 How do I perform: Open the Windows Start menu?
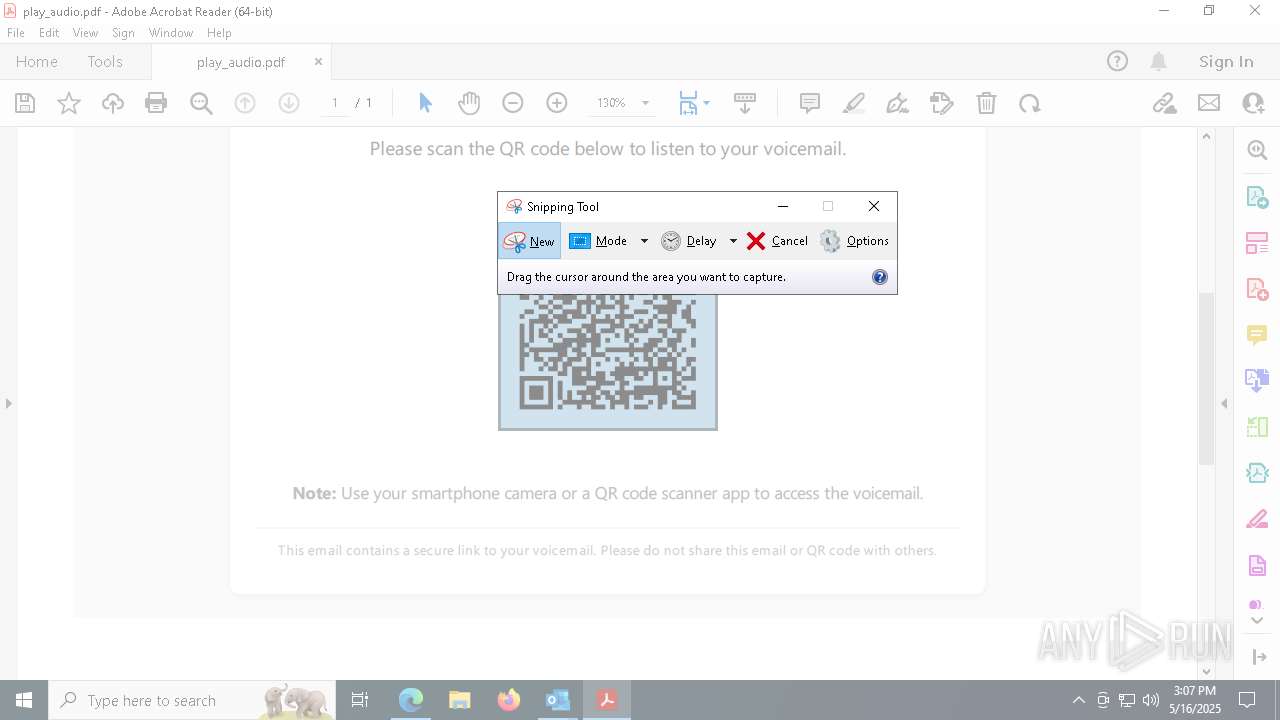point(24,700)
